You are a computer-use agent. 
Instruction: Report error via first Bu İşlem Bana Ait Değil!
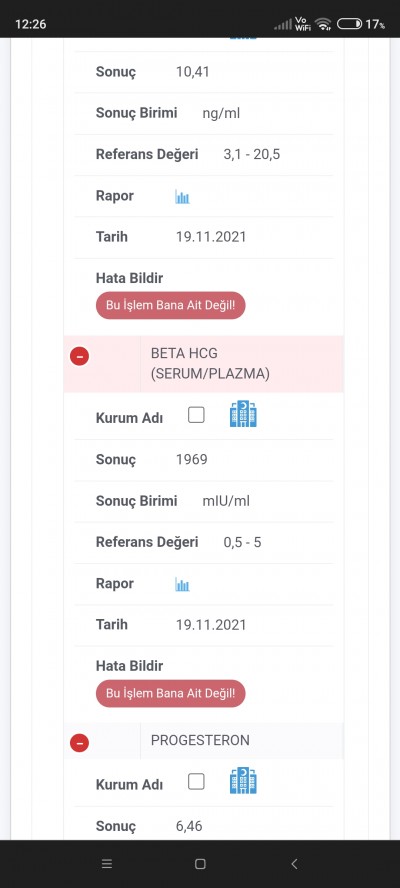[x=171, y=306]
